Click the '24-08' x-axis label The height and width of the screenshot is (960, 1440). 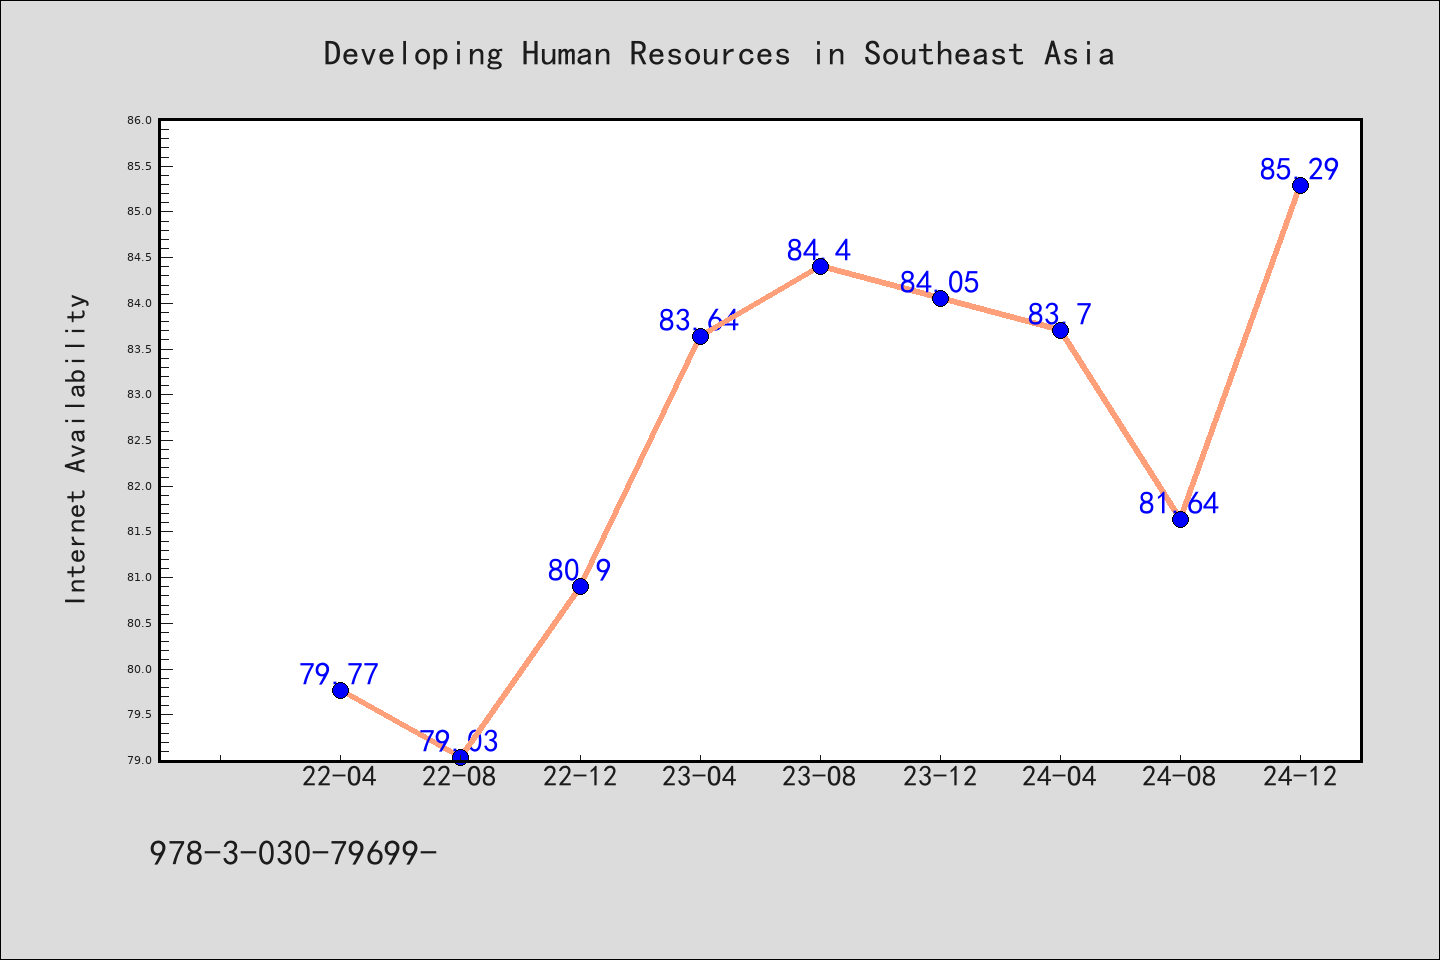pyautogui.click(x=1180, y=777)
